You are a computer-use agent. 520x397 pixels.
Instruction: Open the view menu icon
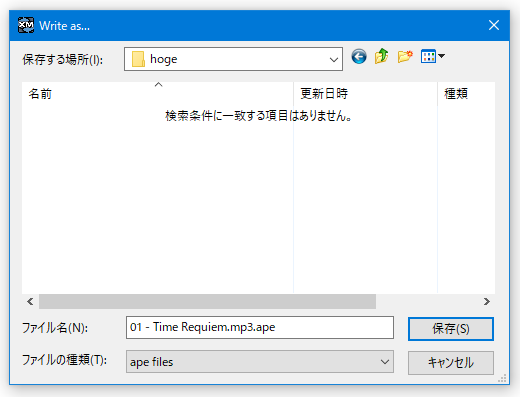428,56
